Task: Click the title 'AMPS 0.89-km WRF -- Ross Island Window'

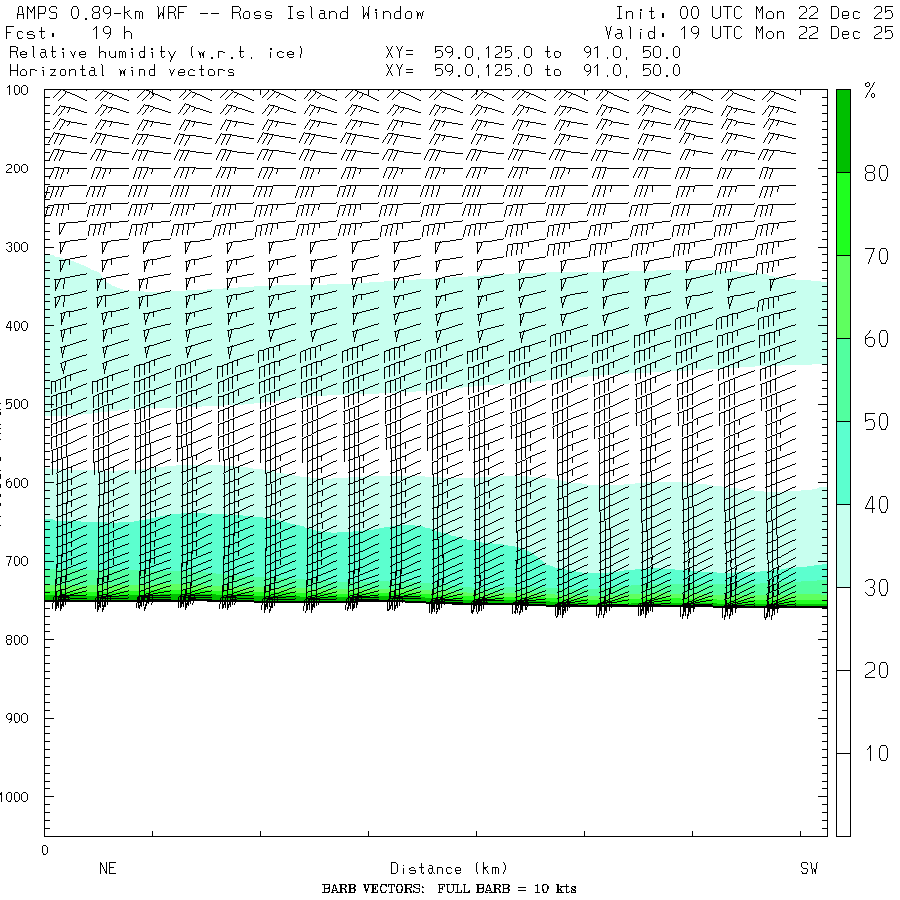Action: tap(220, 13)
